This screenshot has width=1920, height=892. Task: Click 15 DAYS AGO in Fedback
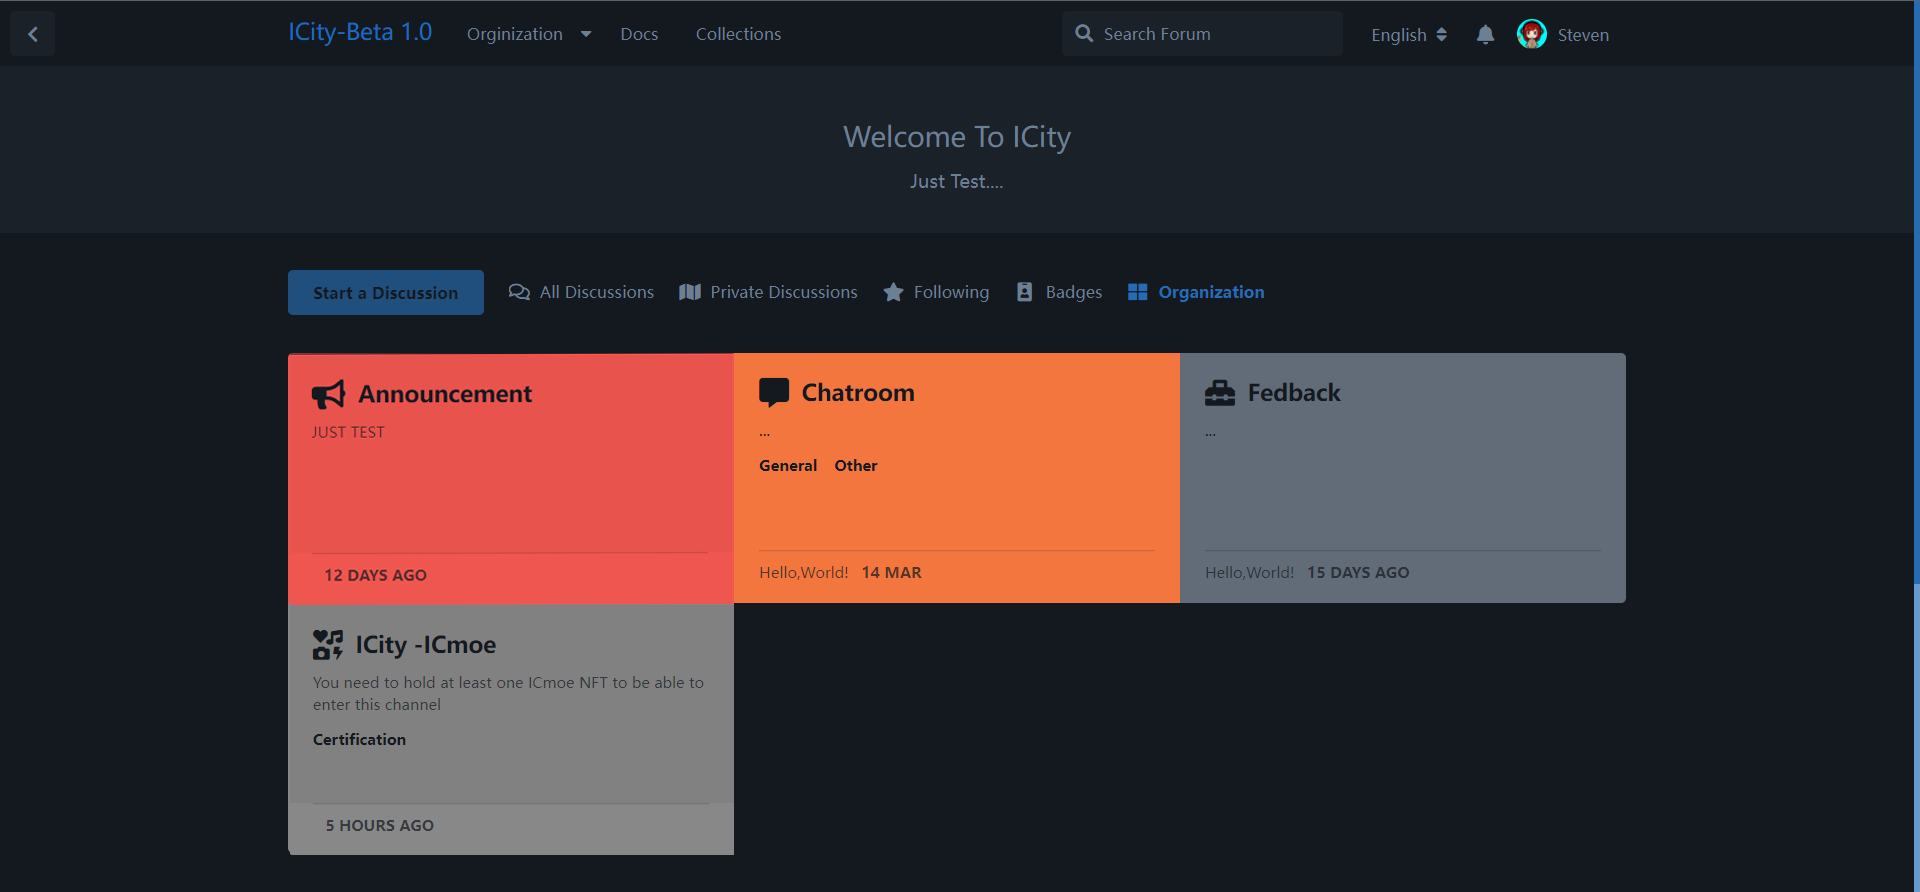pos(1358,573)
